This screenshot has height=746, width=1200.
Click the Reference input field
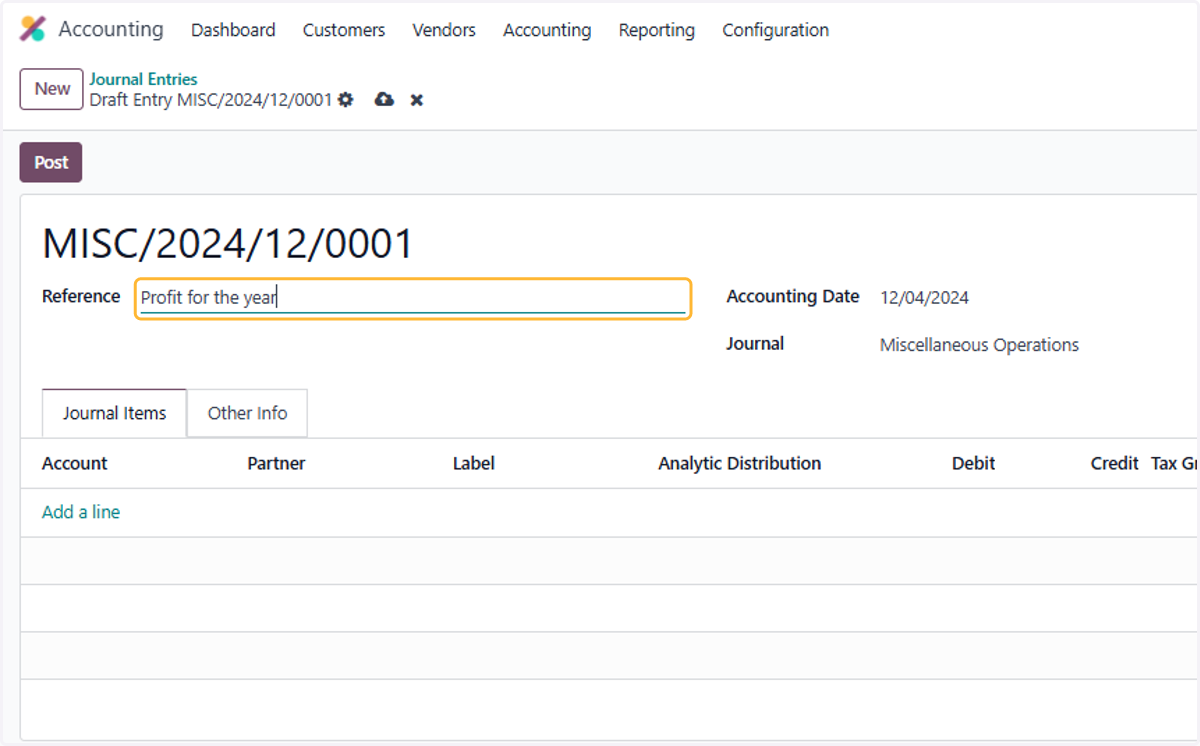(413, 298)
